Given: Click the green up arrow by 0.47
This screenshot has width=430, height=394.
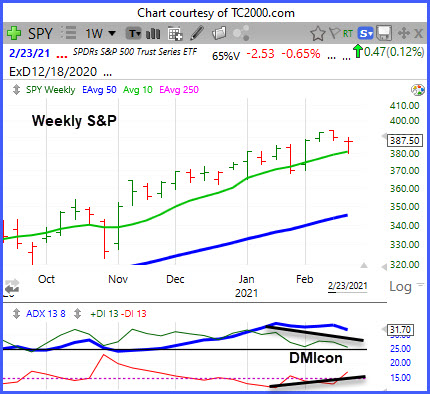Looking at the screenshot, I should (358, 51).
